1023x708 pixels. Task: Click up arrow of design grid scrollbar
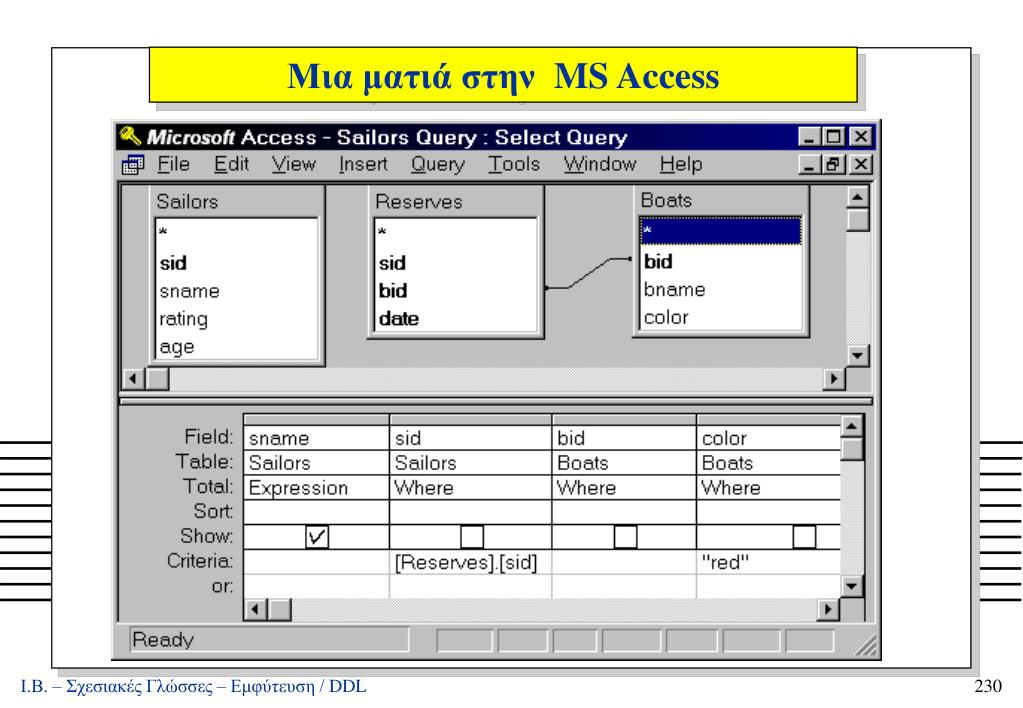point(851,427)
